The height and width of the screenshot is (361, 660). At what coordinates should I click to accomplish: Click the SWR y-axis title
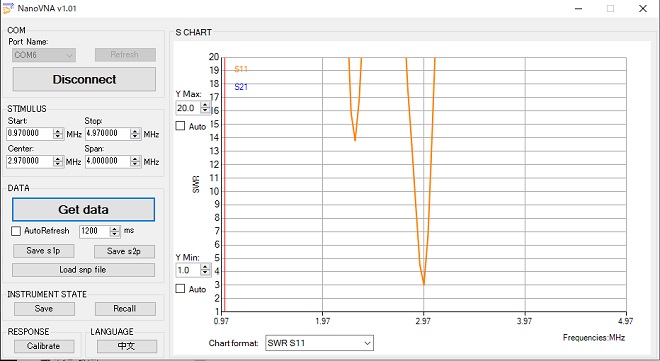196,184
